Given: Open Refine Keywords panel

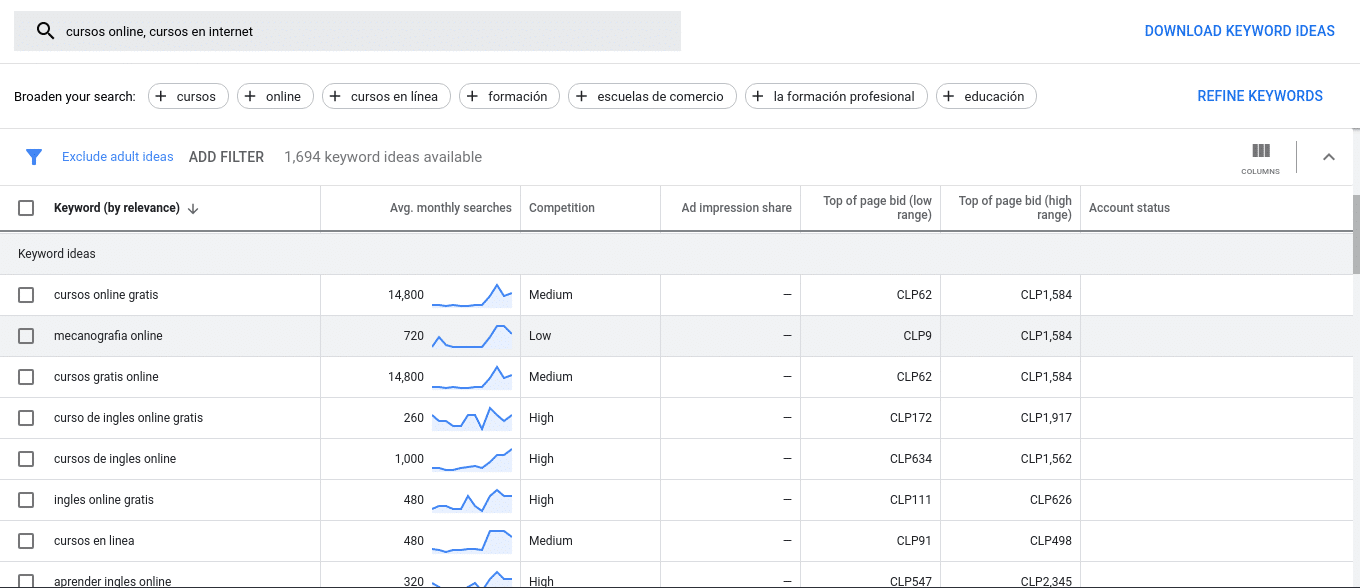Looking at the screenshot, I should click(1260, 96).
